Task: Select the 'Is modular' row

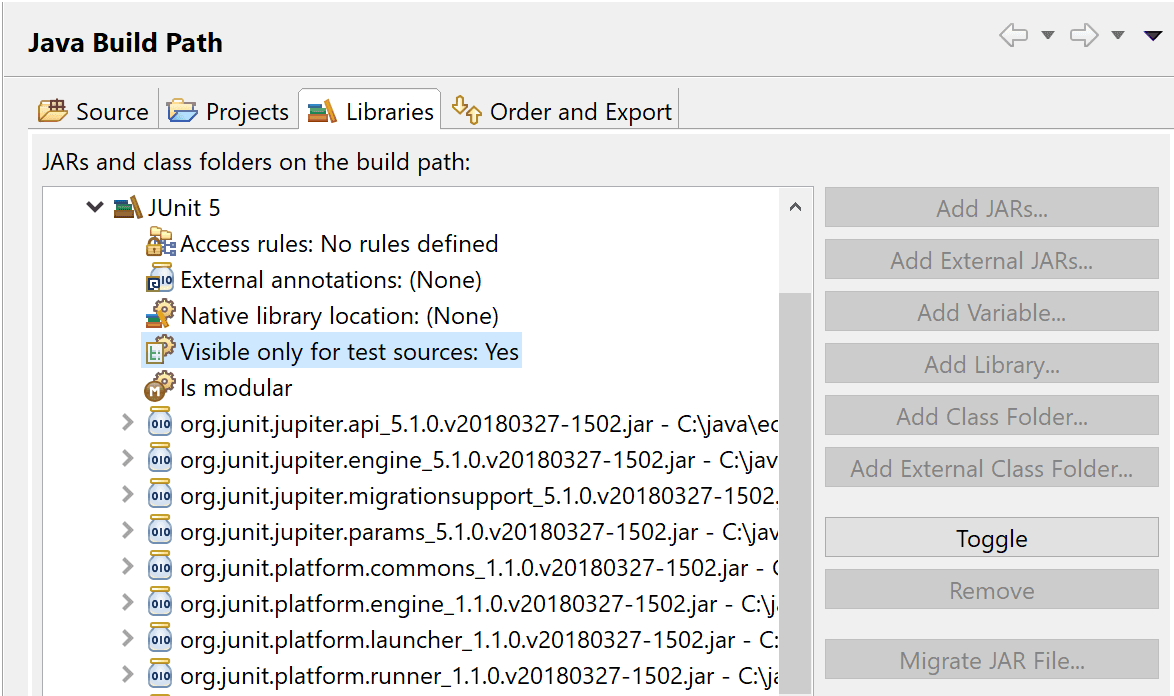Action: point(236,388)
